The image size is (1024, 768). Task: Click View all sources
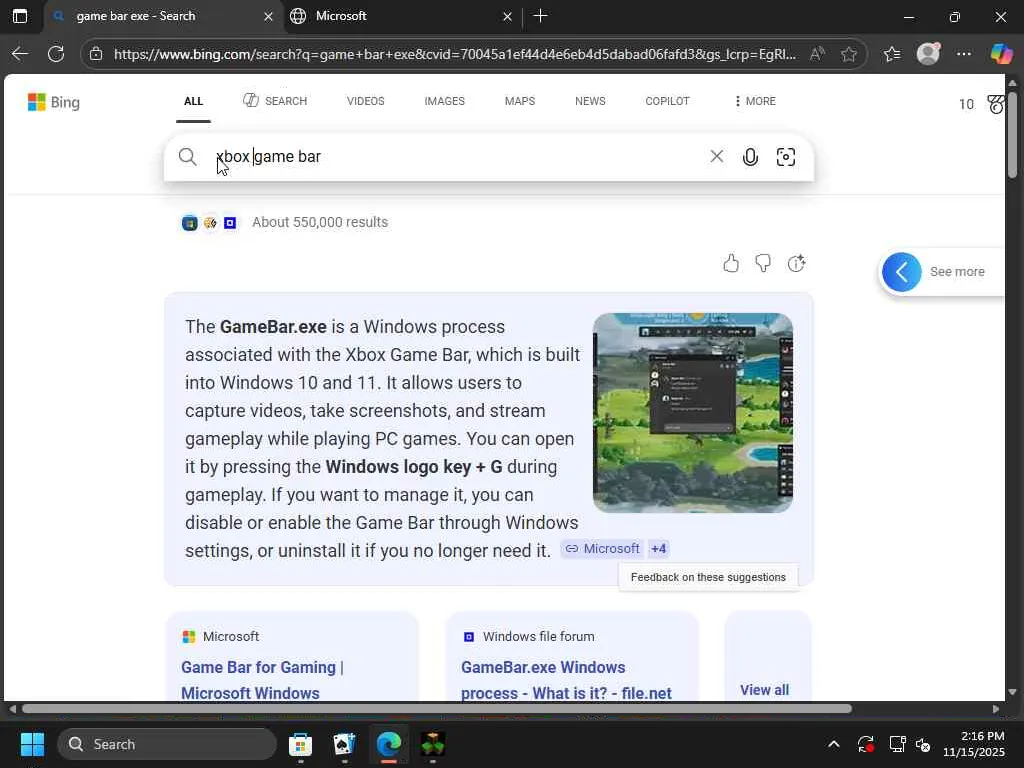click(x=764, y=690)
